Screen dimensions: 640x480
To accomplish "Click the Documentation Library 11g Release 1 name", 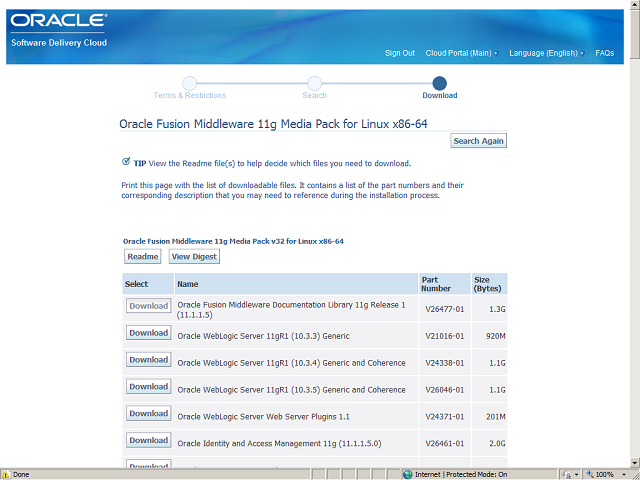I will pyautogui.click(x=291, y=310).
